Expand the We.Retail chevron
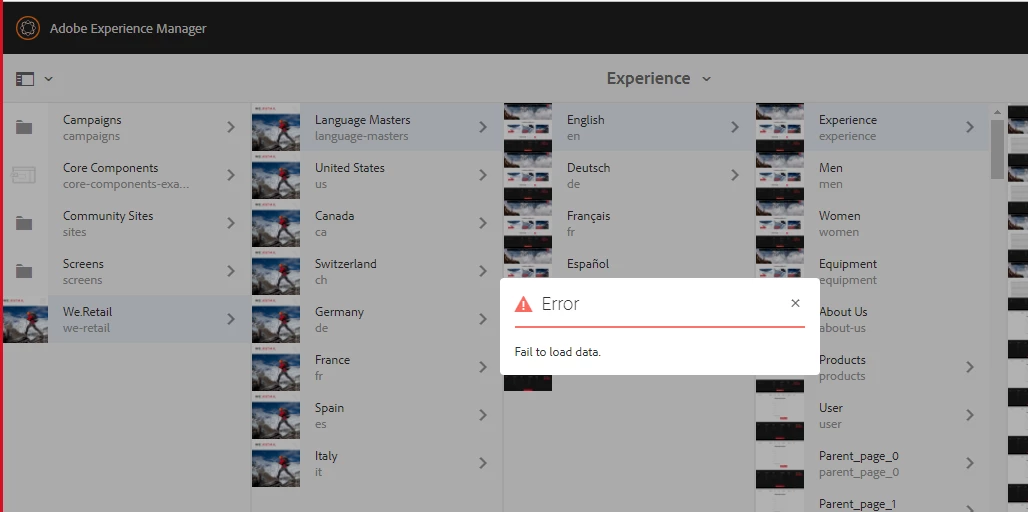 [x=231, y=319]
